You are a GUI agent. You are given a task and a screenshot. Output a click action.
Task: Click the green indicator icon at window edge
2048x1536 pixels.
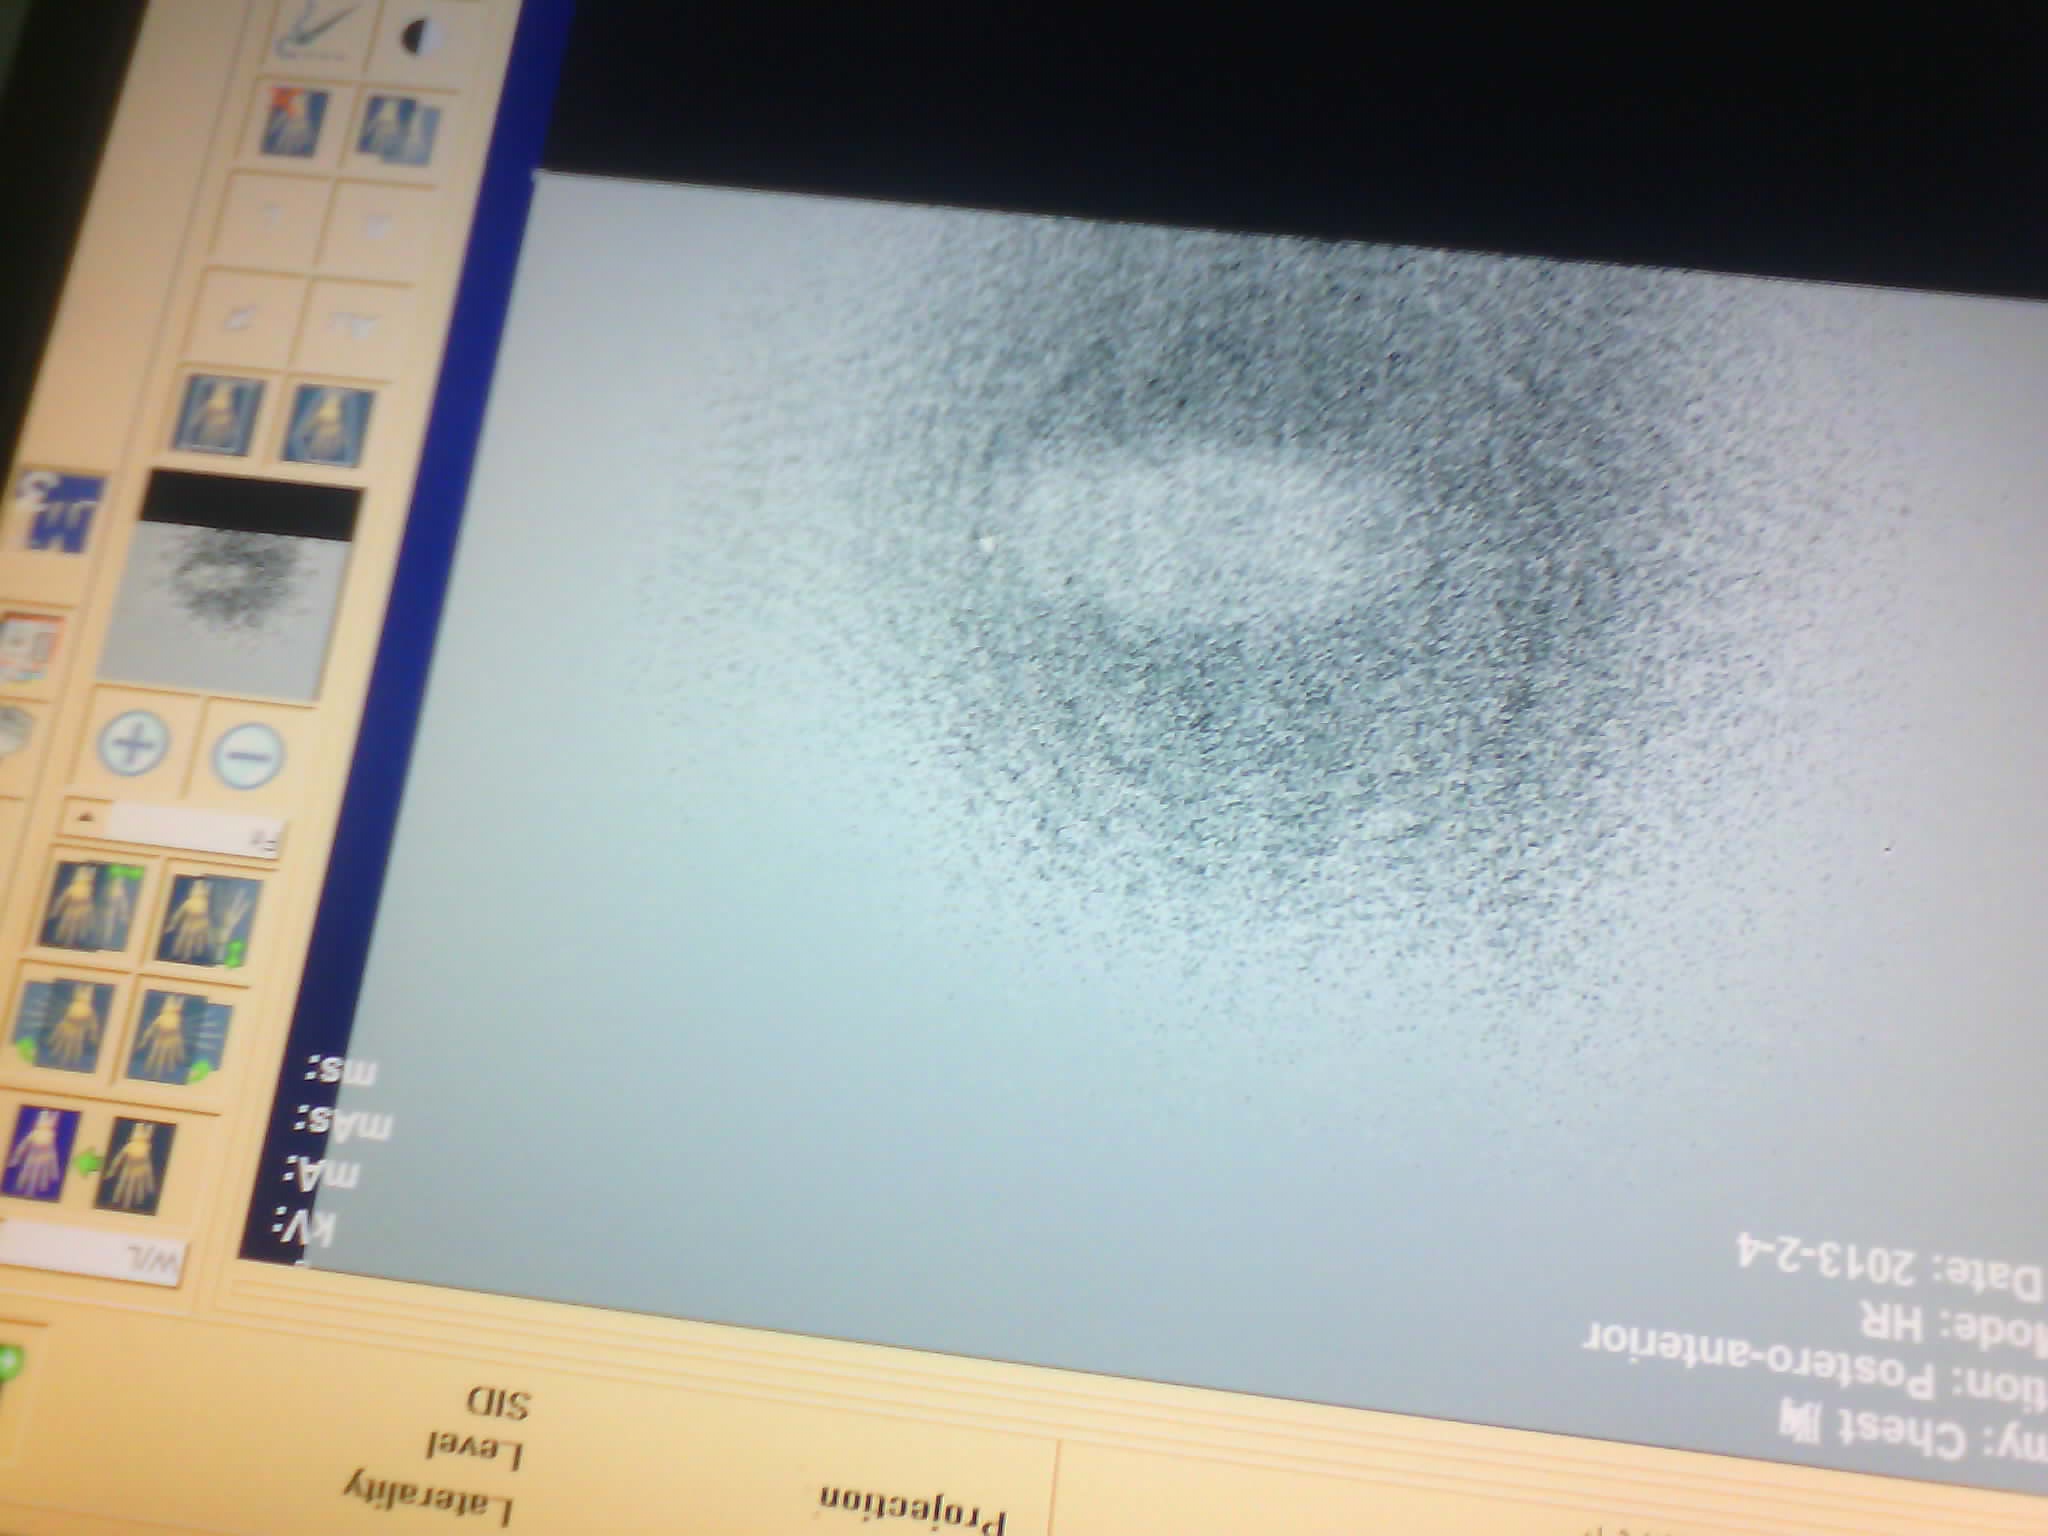click(10, 1362)
